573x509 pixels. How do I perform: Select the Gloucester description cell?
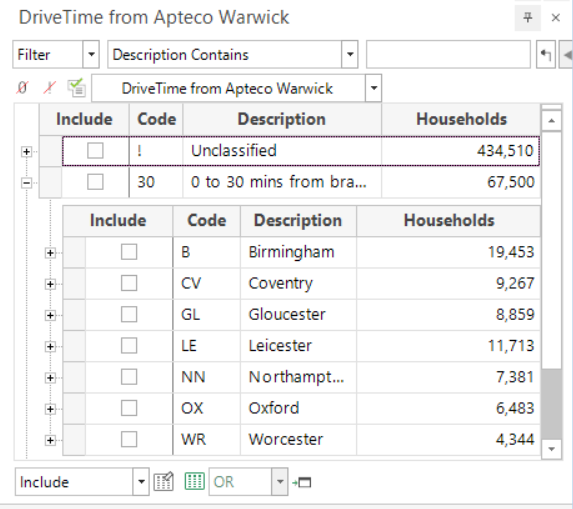298,314
